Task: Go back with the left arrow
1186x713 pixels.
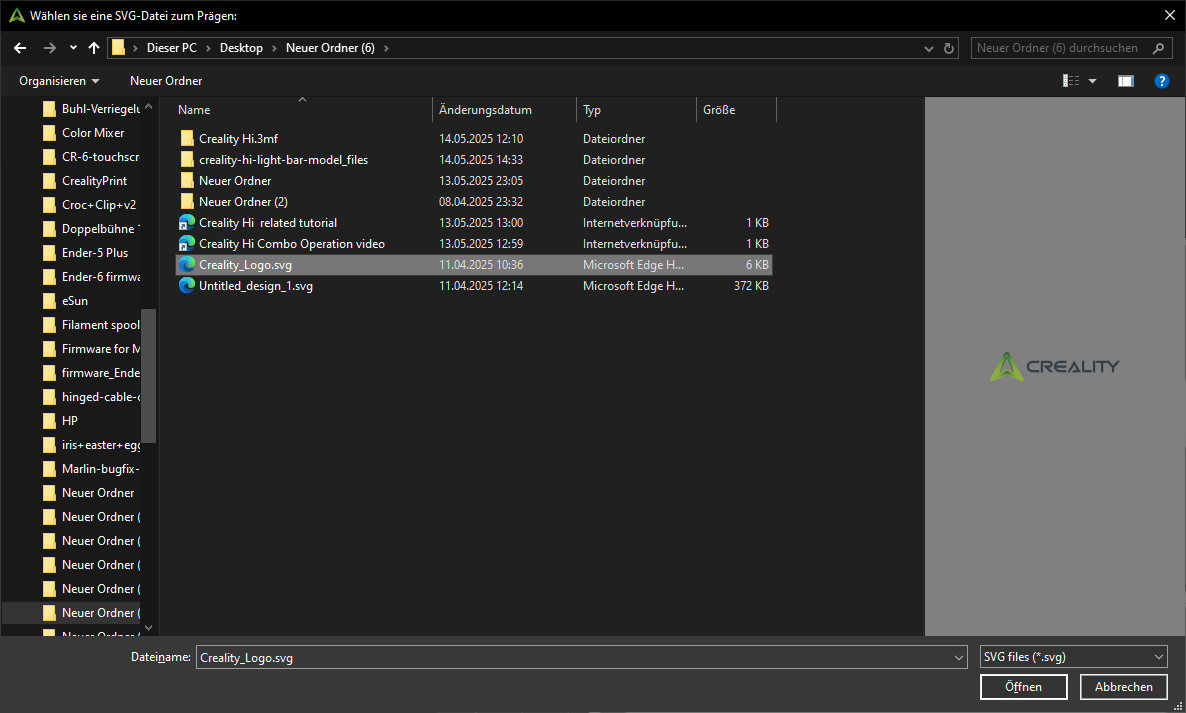Action: [x=20, y=48]
